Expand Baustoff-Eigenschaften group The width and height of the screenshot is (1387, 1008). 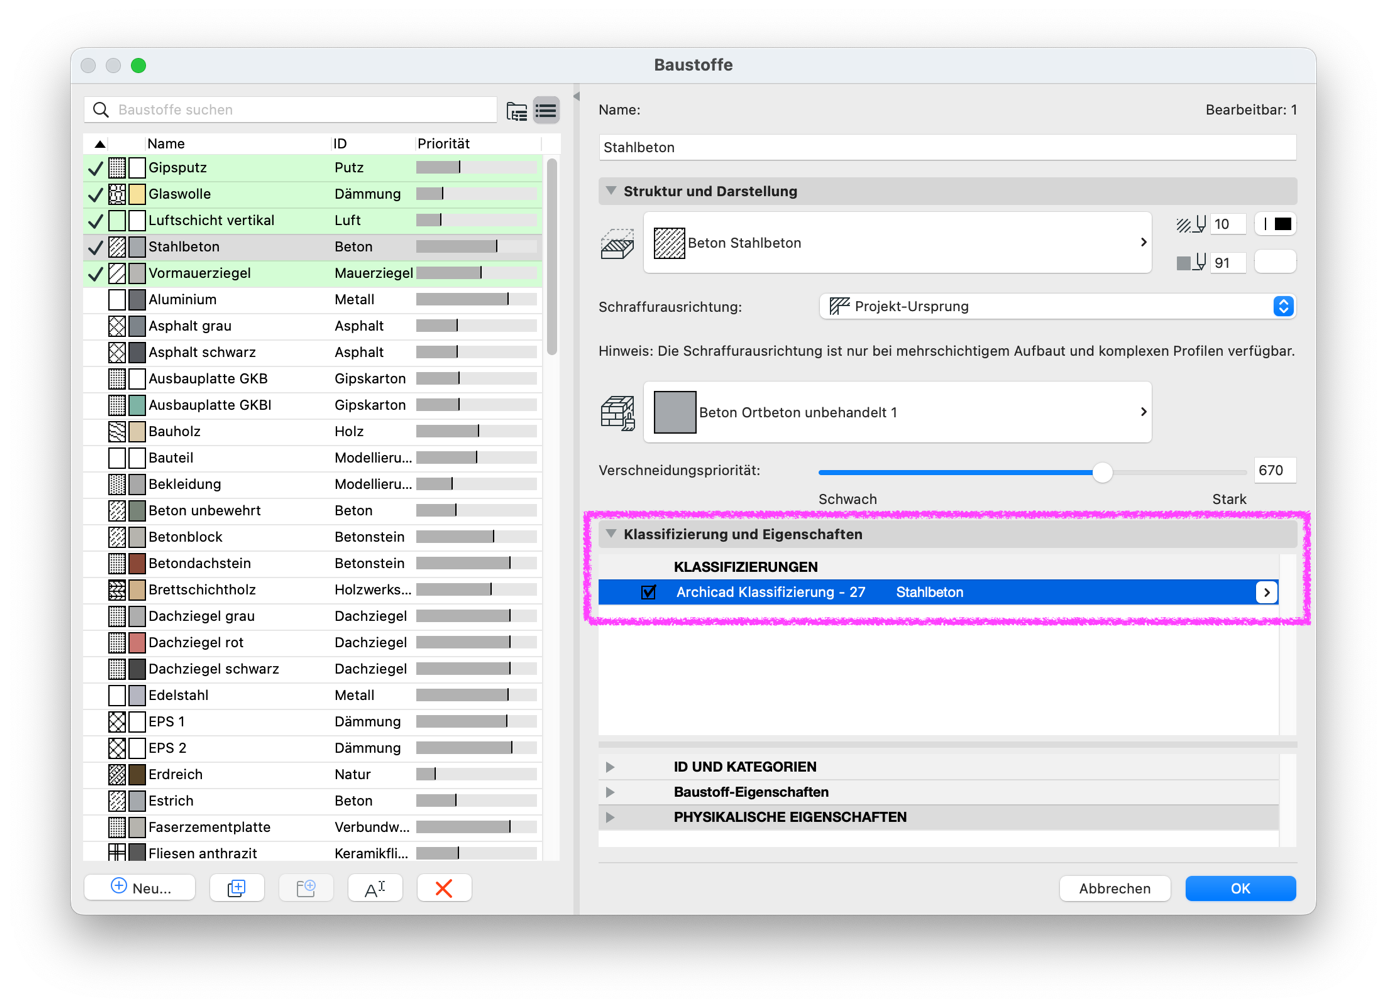pyautogui.click(x=610, y=792)
